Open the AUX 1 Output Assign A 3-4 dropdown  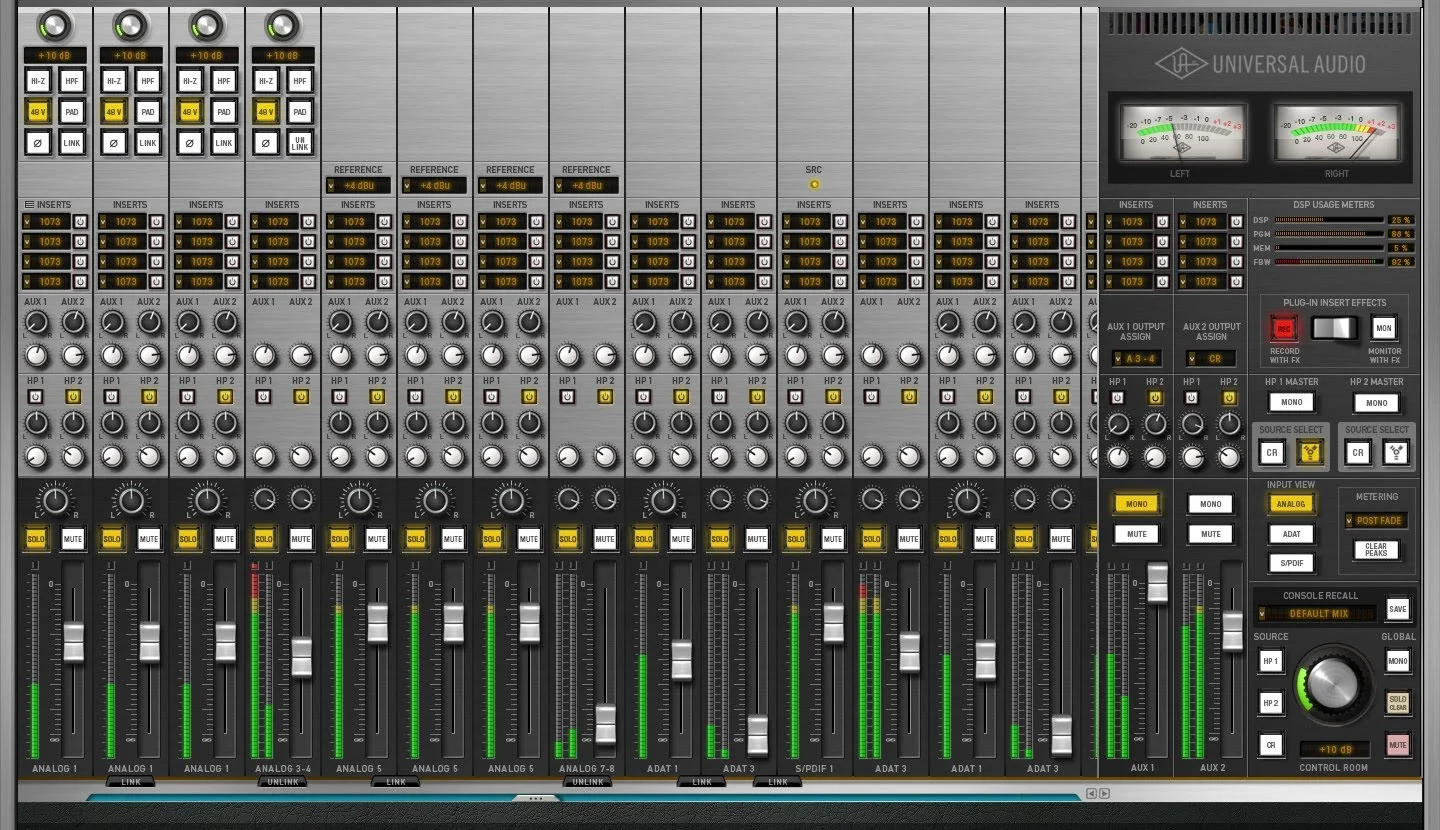pyautogui.click(x=1136, y=358)
